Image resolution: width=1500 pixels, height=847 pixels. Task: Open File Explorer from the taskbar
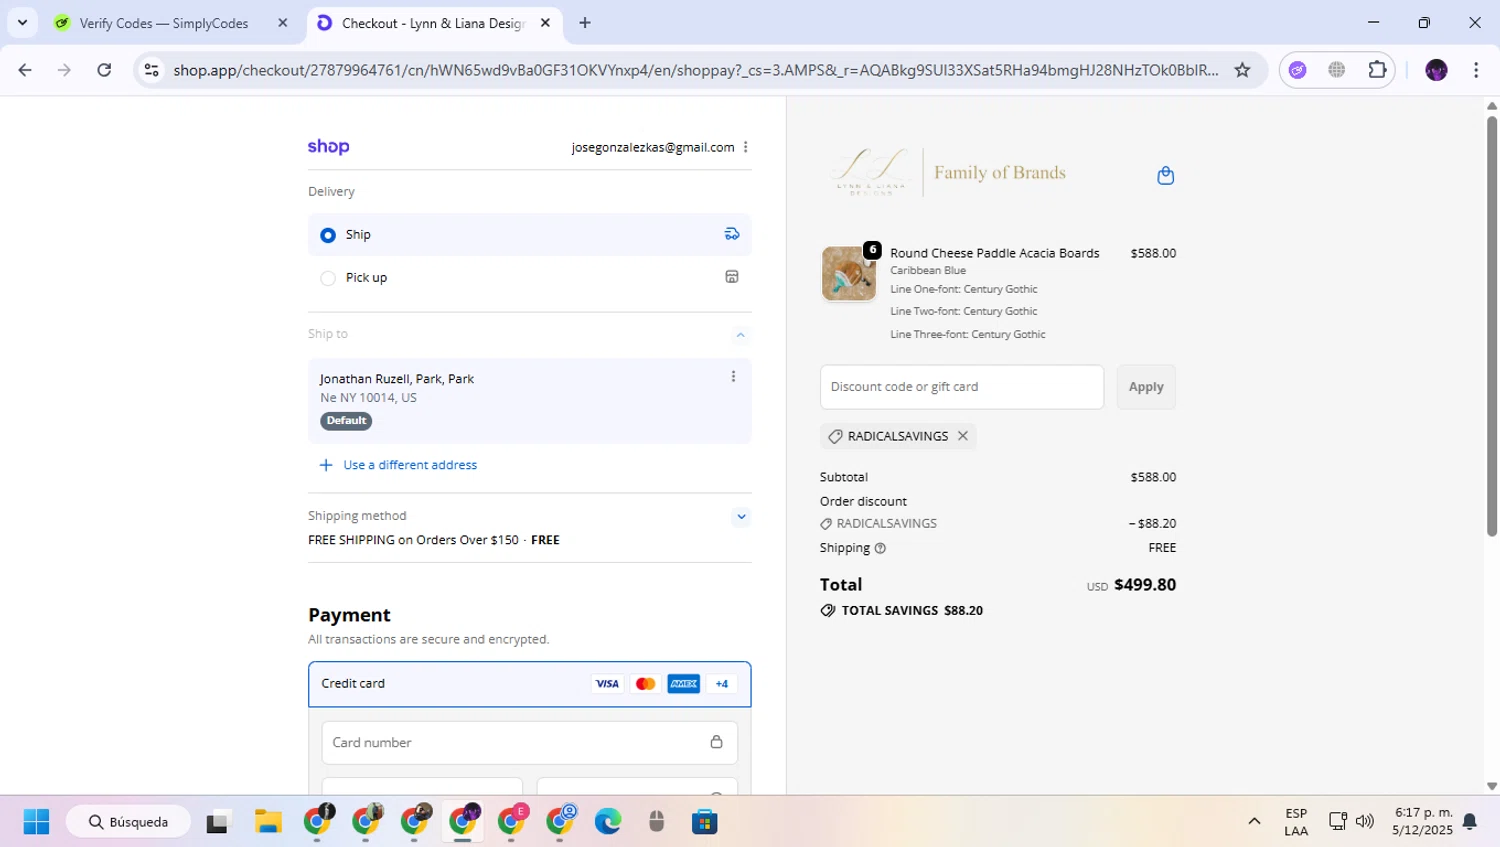pos(268,822)
